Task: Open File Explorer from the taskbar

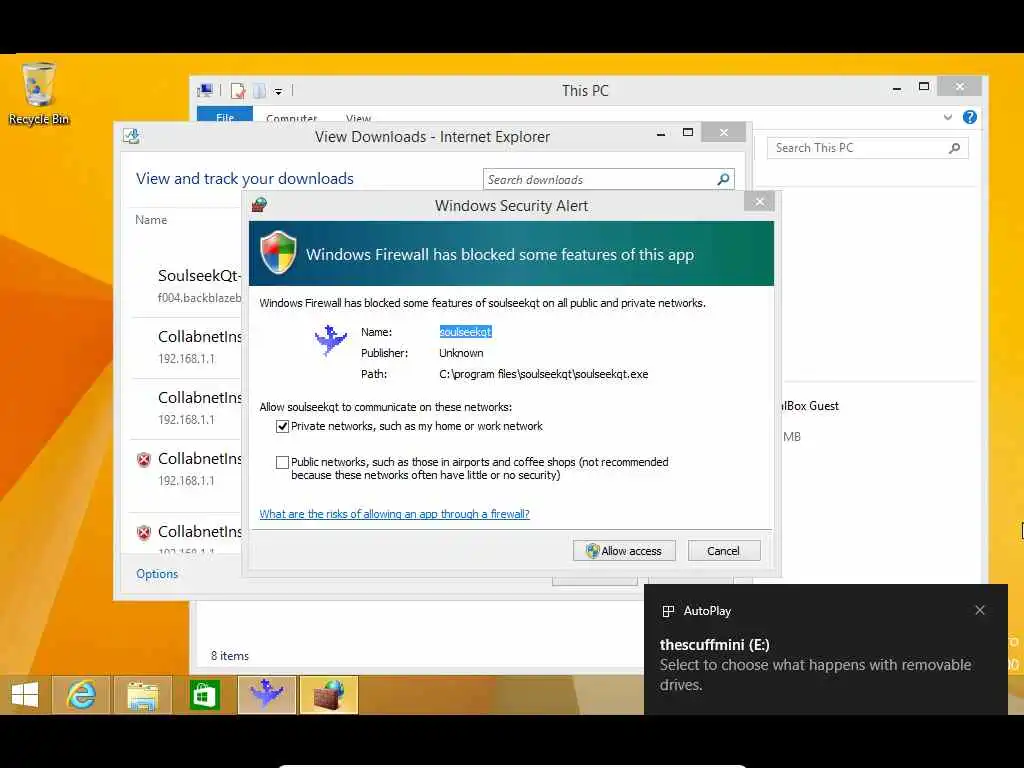Action: (x=142, y=694)
